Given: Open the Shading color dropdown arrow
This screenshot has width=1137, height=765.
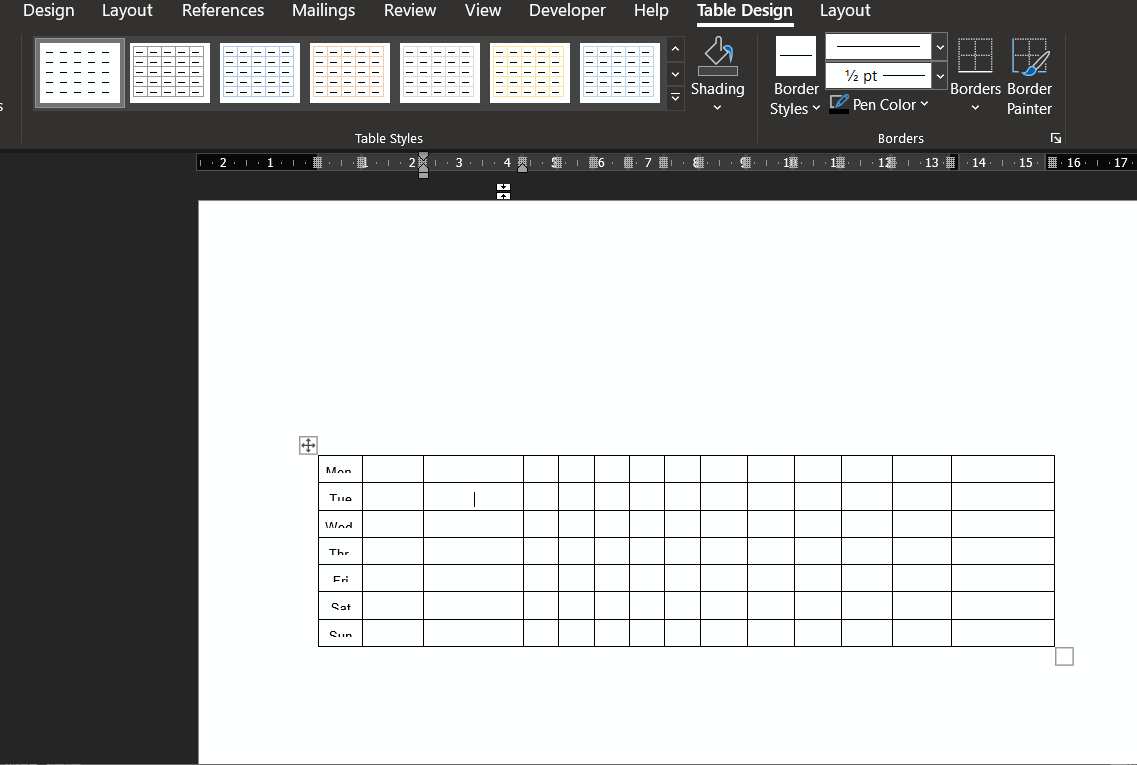Looking at the screenshot, I should (717, 108).
